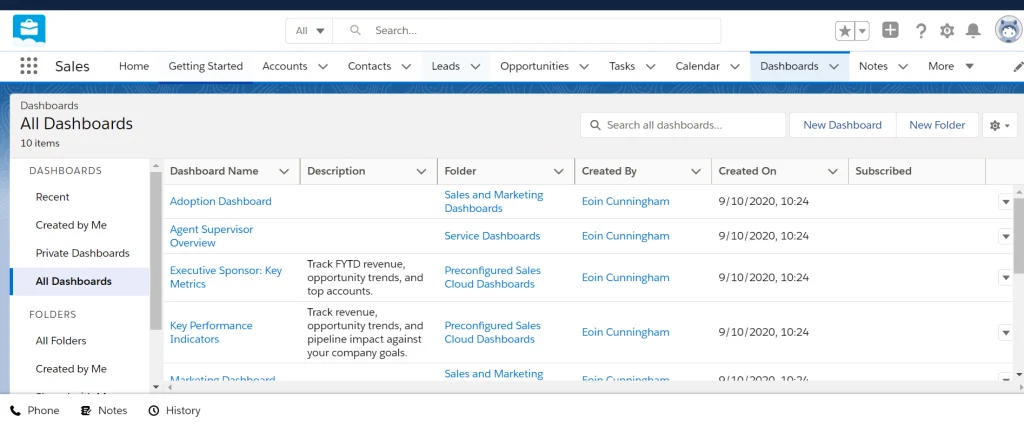Open the Leads tab
The image size is (1024, 426).
click(x=445, y=66)
